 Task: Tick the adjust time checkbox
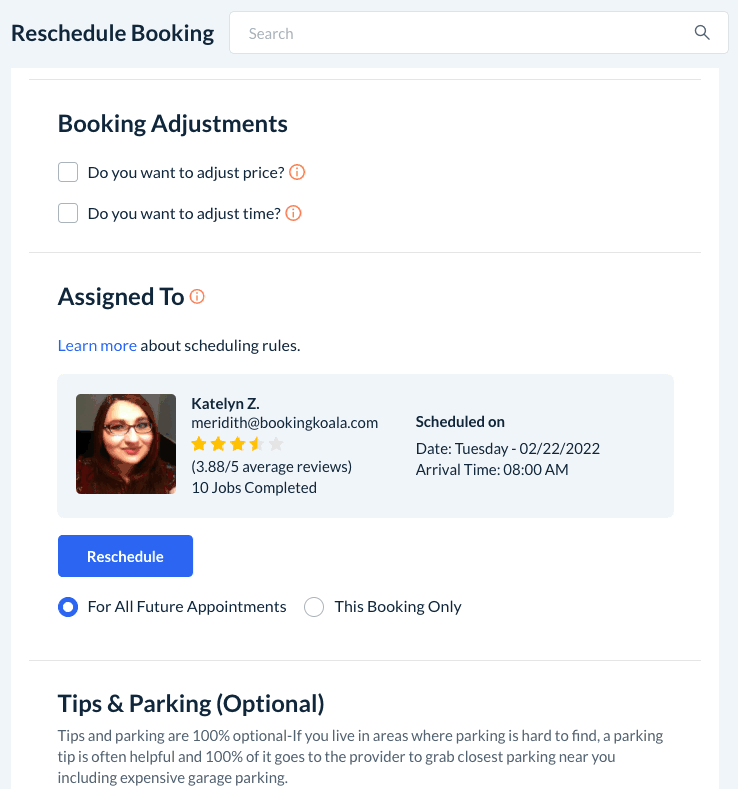68,213
